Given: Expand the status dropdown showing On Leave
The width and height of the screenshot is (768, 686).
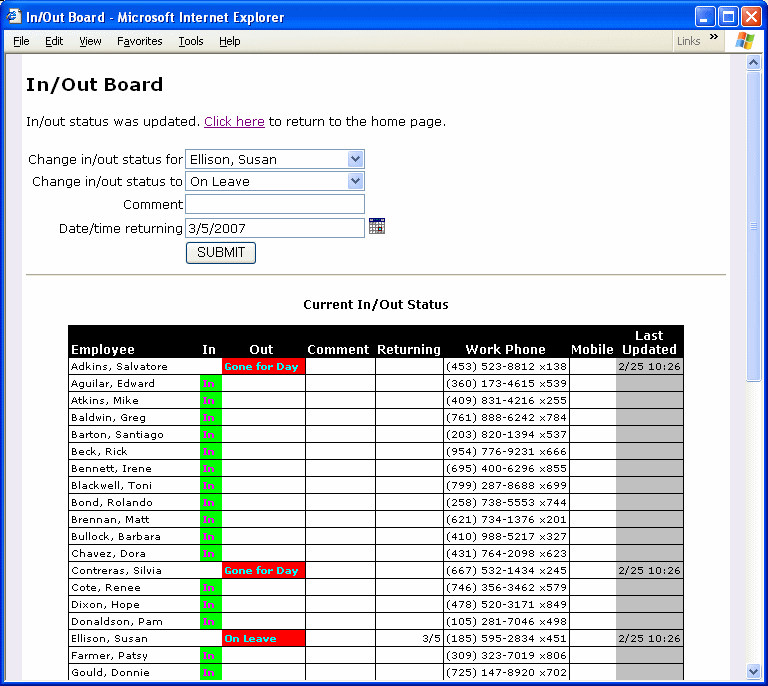Looking at the screenshot, I should [x=355, y=181].
